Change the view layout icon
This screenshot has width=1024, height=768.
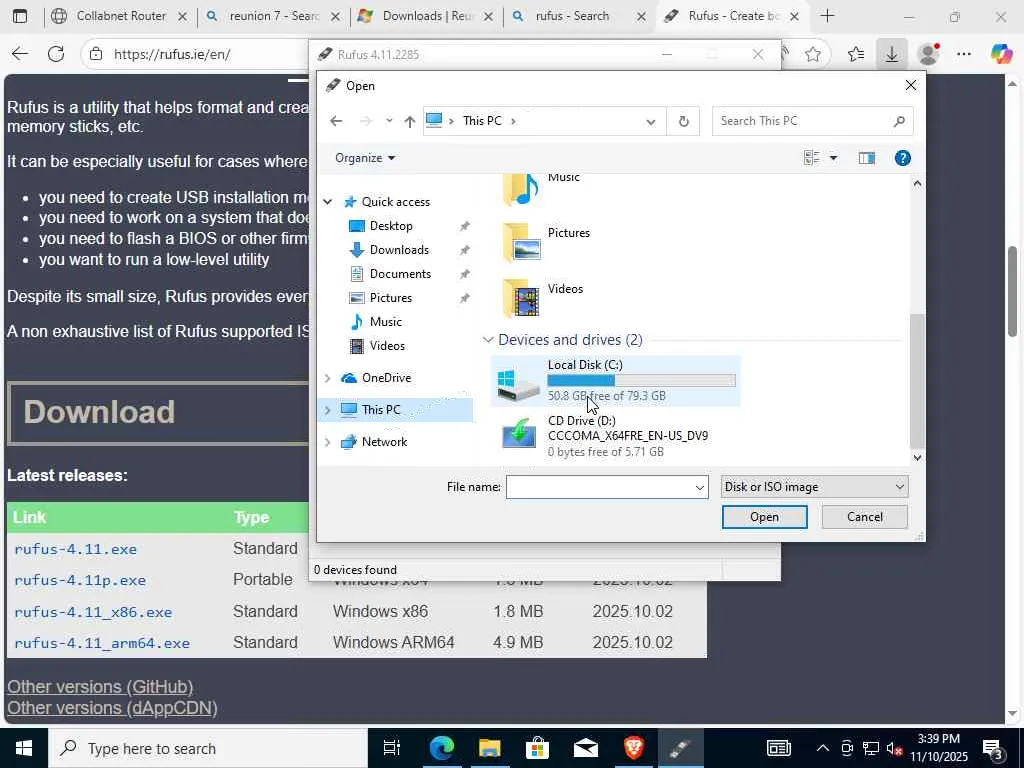pyautogui.click(x=812, y=158)
